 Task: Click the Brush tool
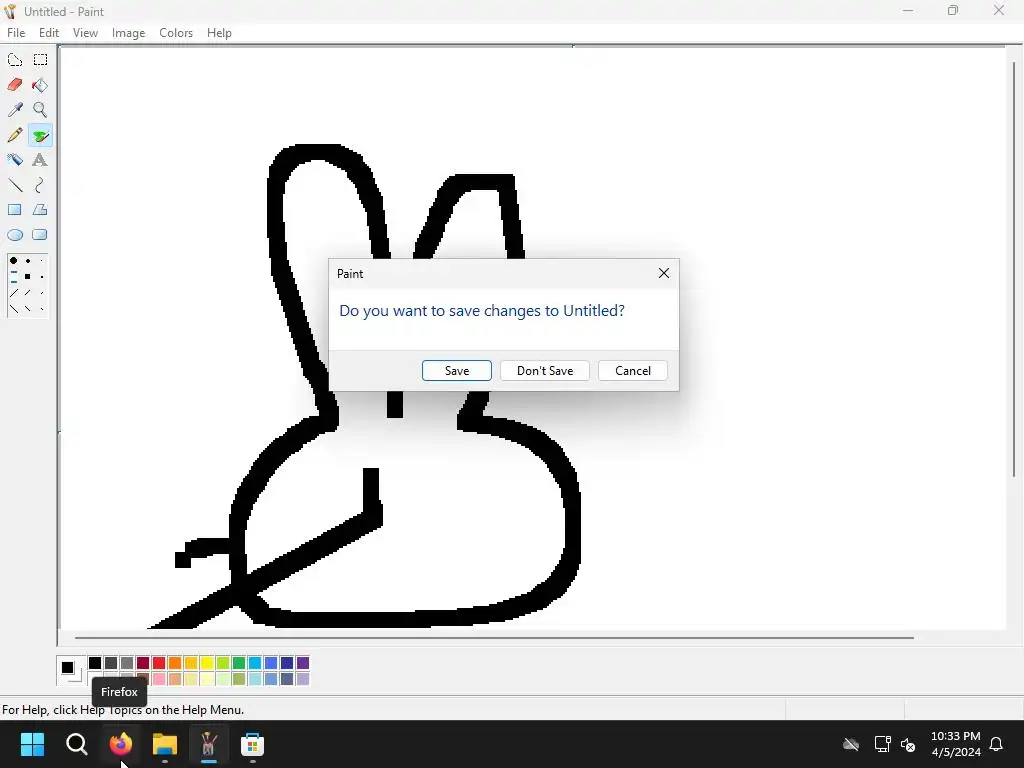coord(40,135)
